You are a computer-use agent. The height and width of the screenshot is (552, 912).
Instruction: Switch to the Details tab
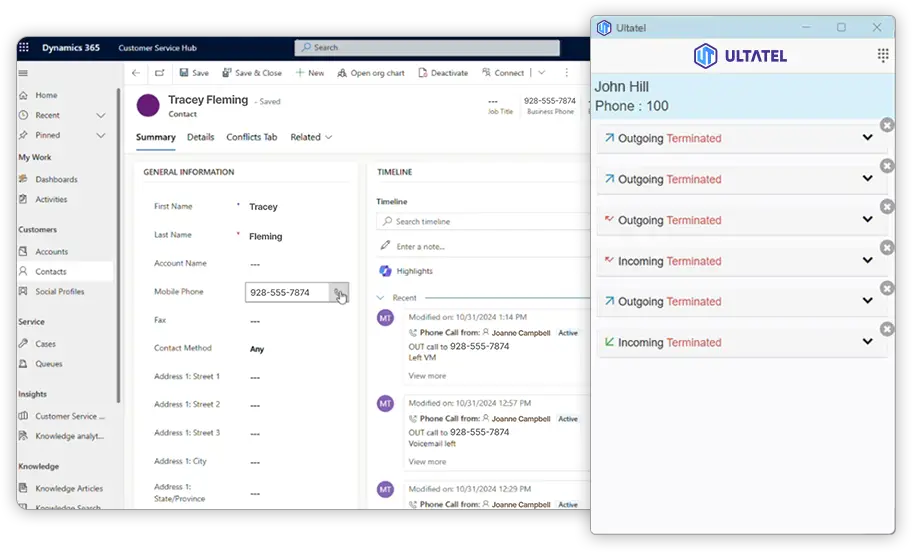200,137
